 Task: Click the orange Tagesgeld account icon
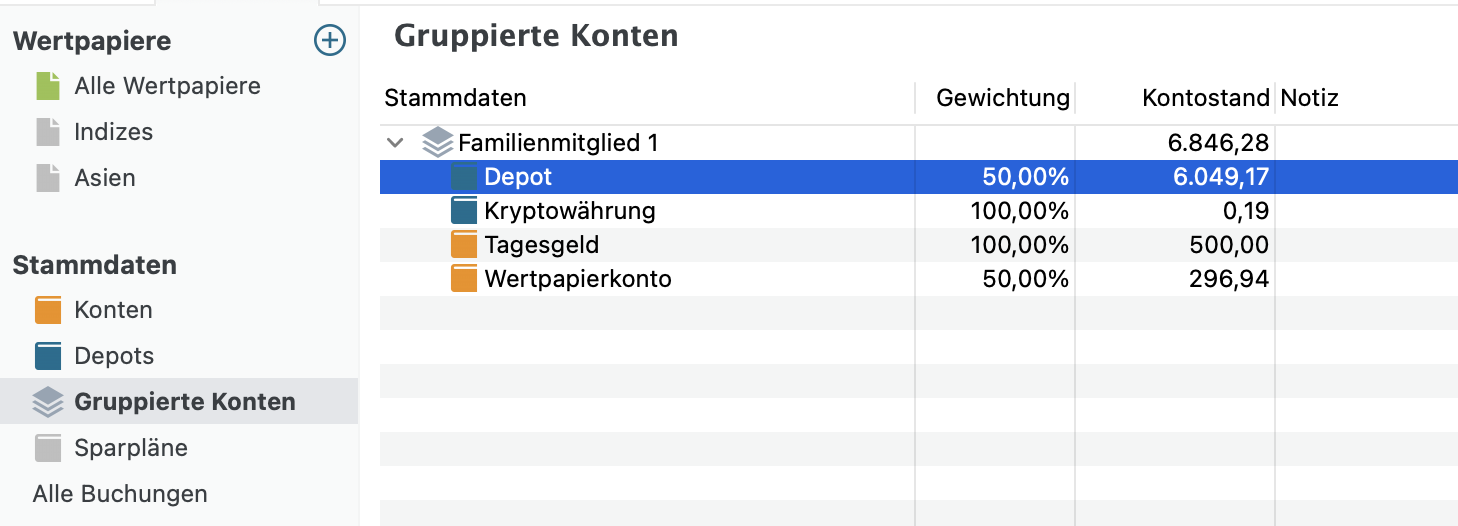point(464,245)
